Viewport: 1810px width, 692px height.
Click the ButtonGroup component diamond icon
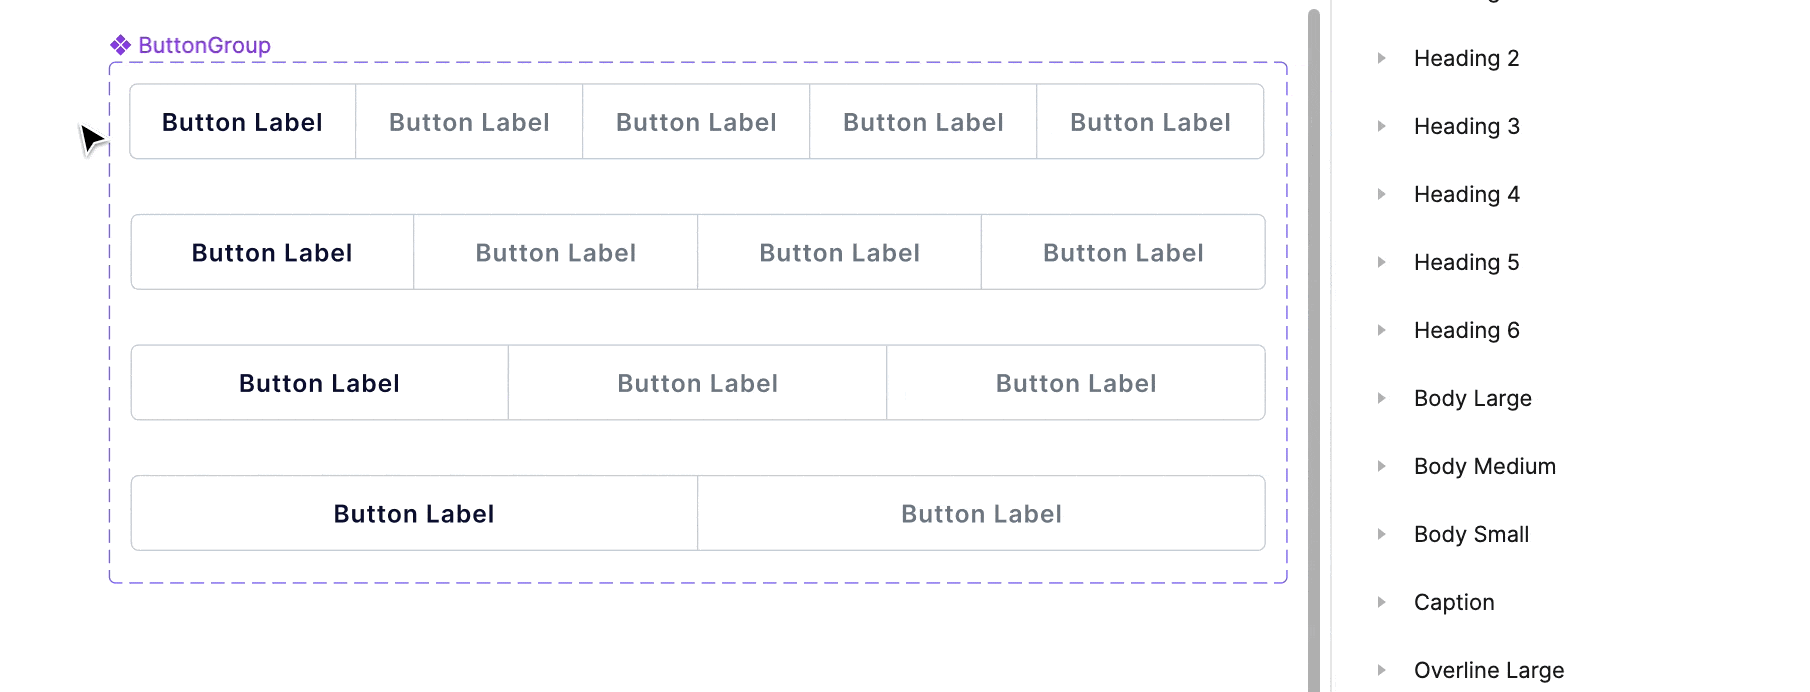pyautogui.click(x=121, y=45)
